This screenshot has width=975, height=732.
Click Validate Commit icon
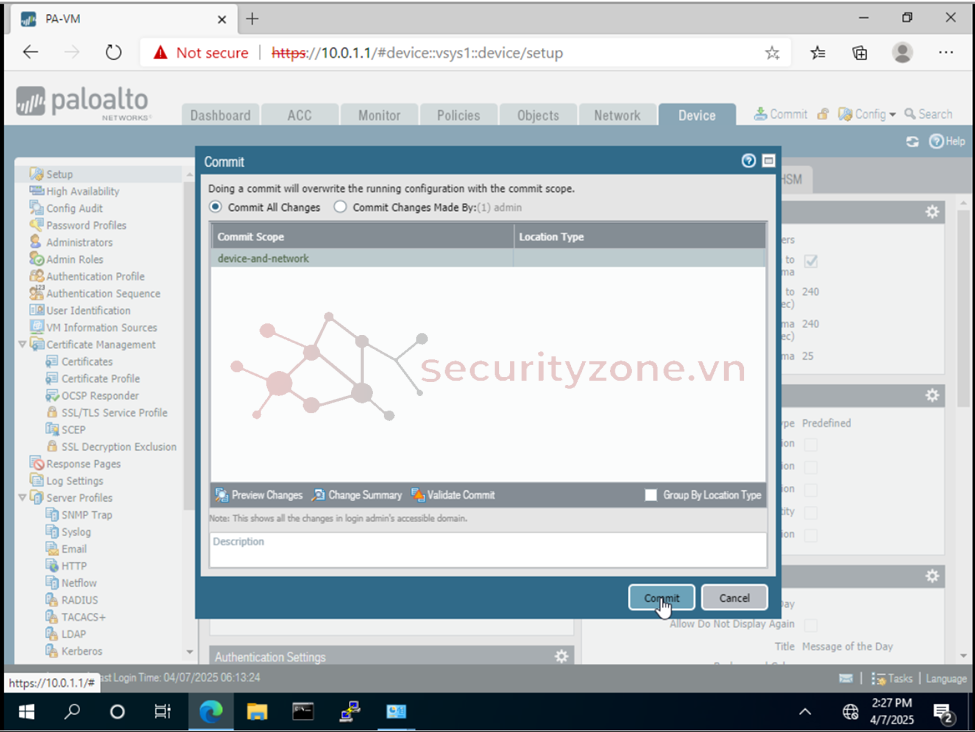point(418,495)
